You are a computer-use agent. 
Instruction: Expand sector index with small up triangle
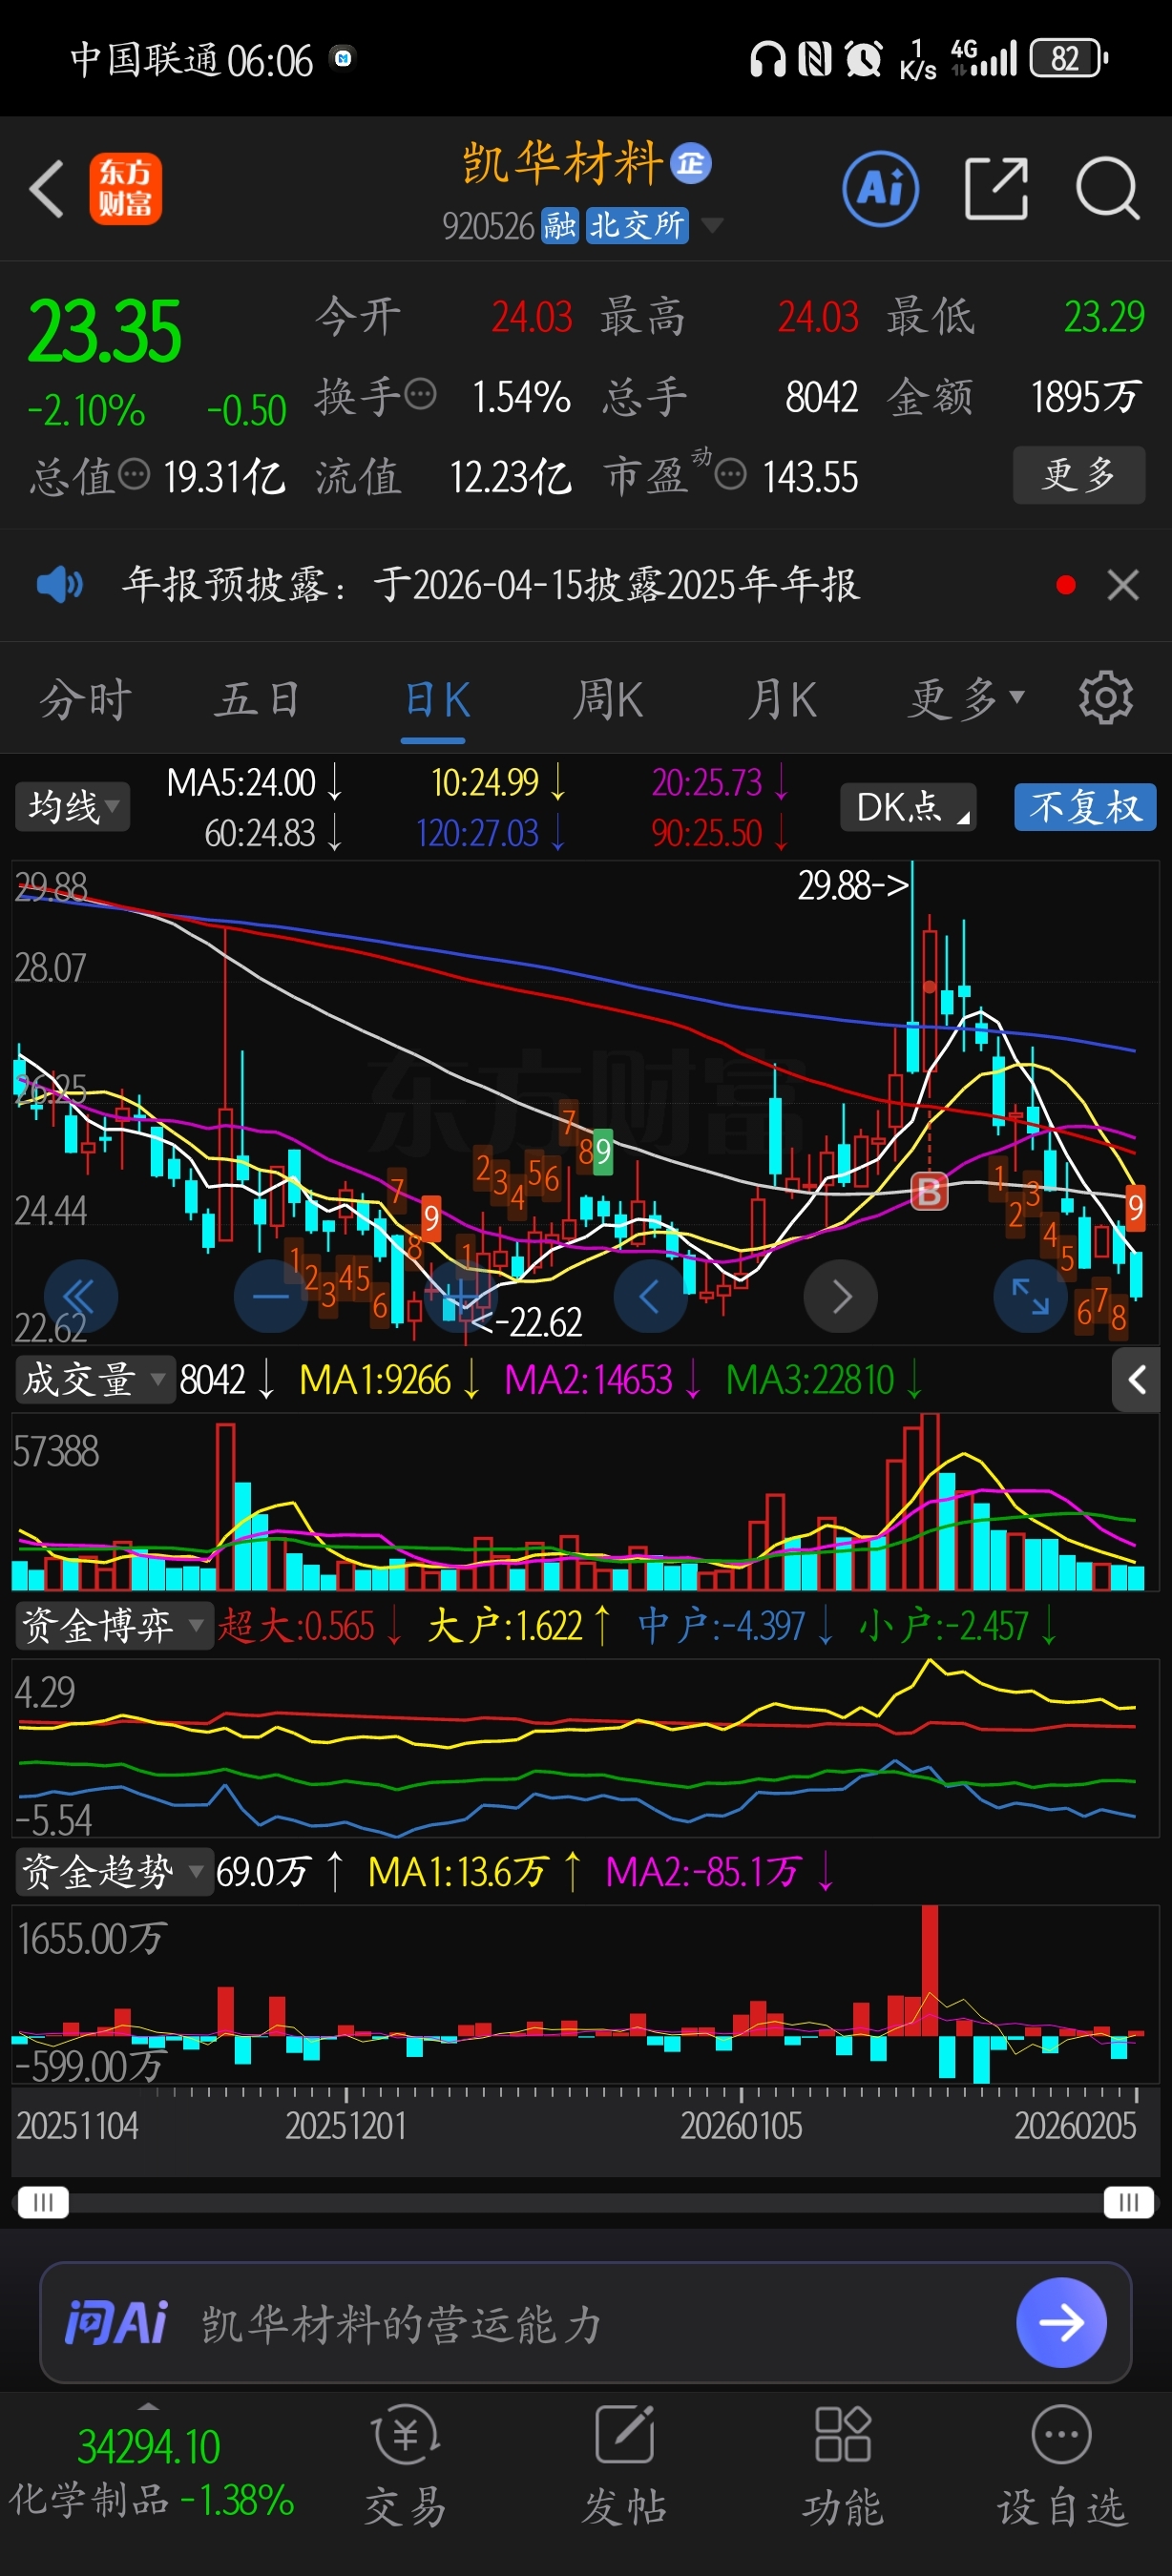click(148, 2406)
